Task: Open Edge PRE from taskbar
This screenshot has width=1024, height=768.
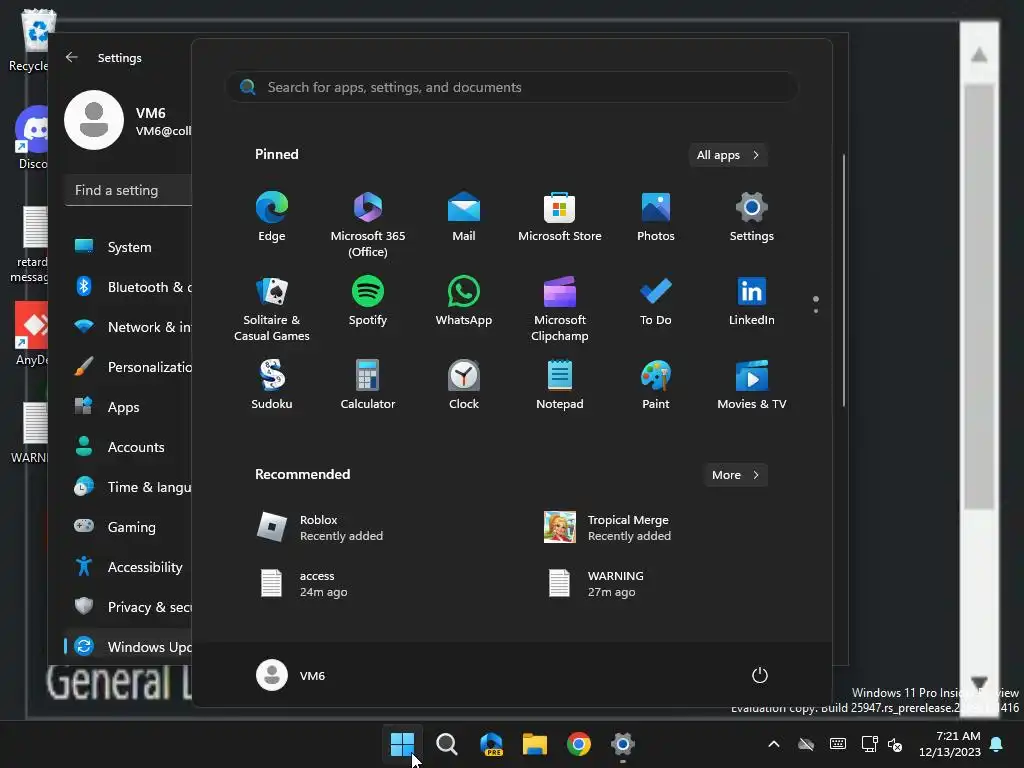Action: point(491,744)
